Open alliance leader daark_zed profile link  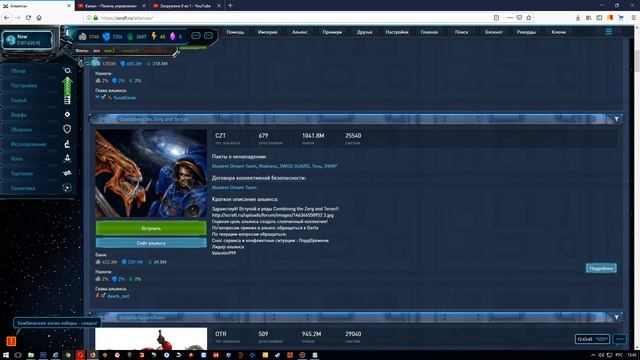[118, 296]
